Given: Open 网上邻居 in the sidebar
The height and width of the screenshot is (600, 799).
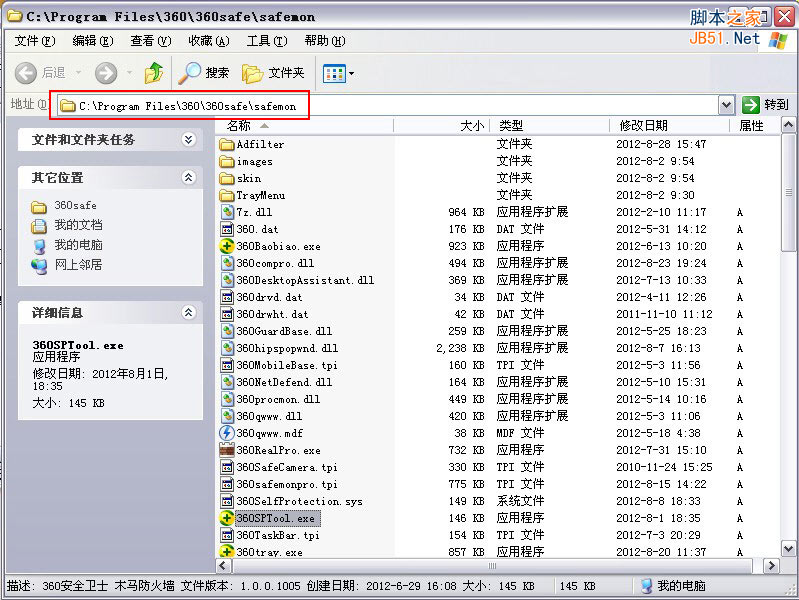Looking at the screenshot, I should [78, 265].
